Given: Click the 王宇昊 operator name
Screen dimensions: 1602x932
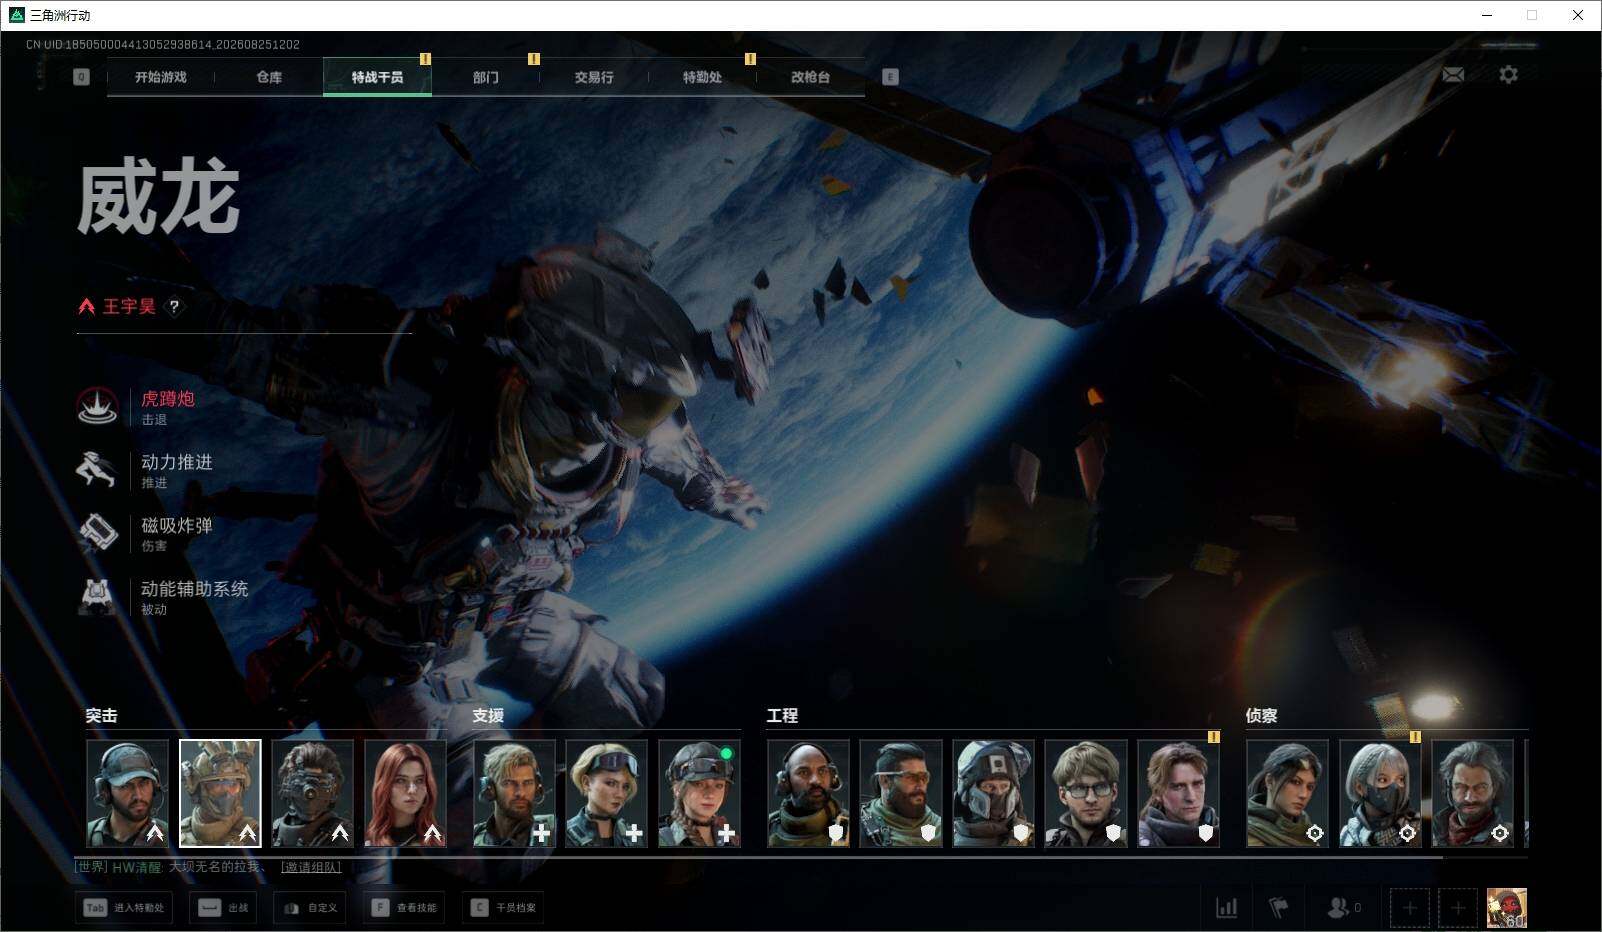Looking at the screenshot, I should 129,307.
